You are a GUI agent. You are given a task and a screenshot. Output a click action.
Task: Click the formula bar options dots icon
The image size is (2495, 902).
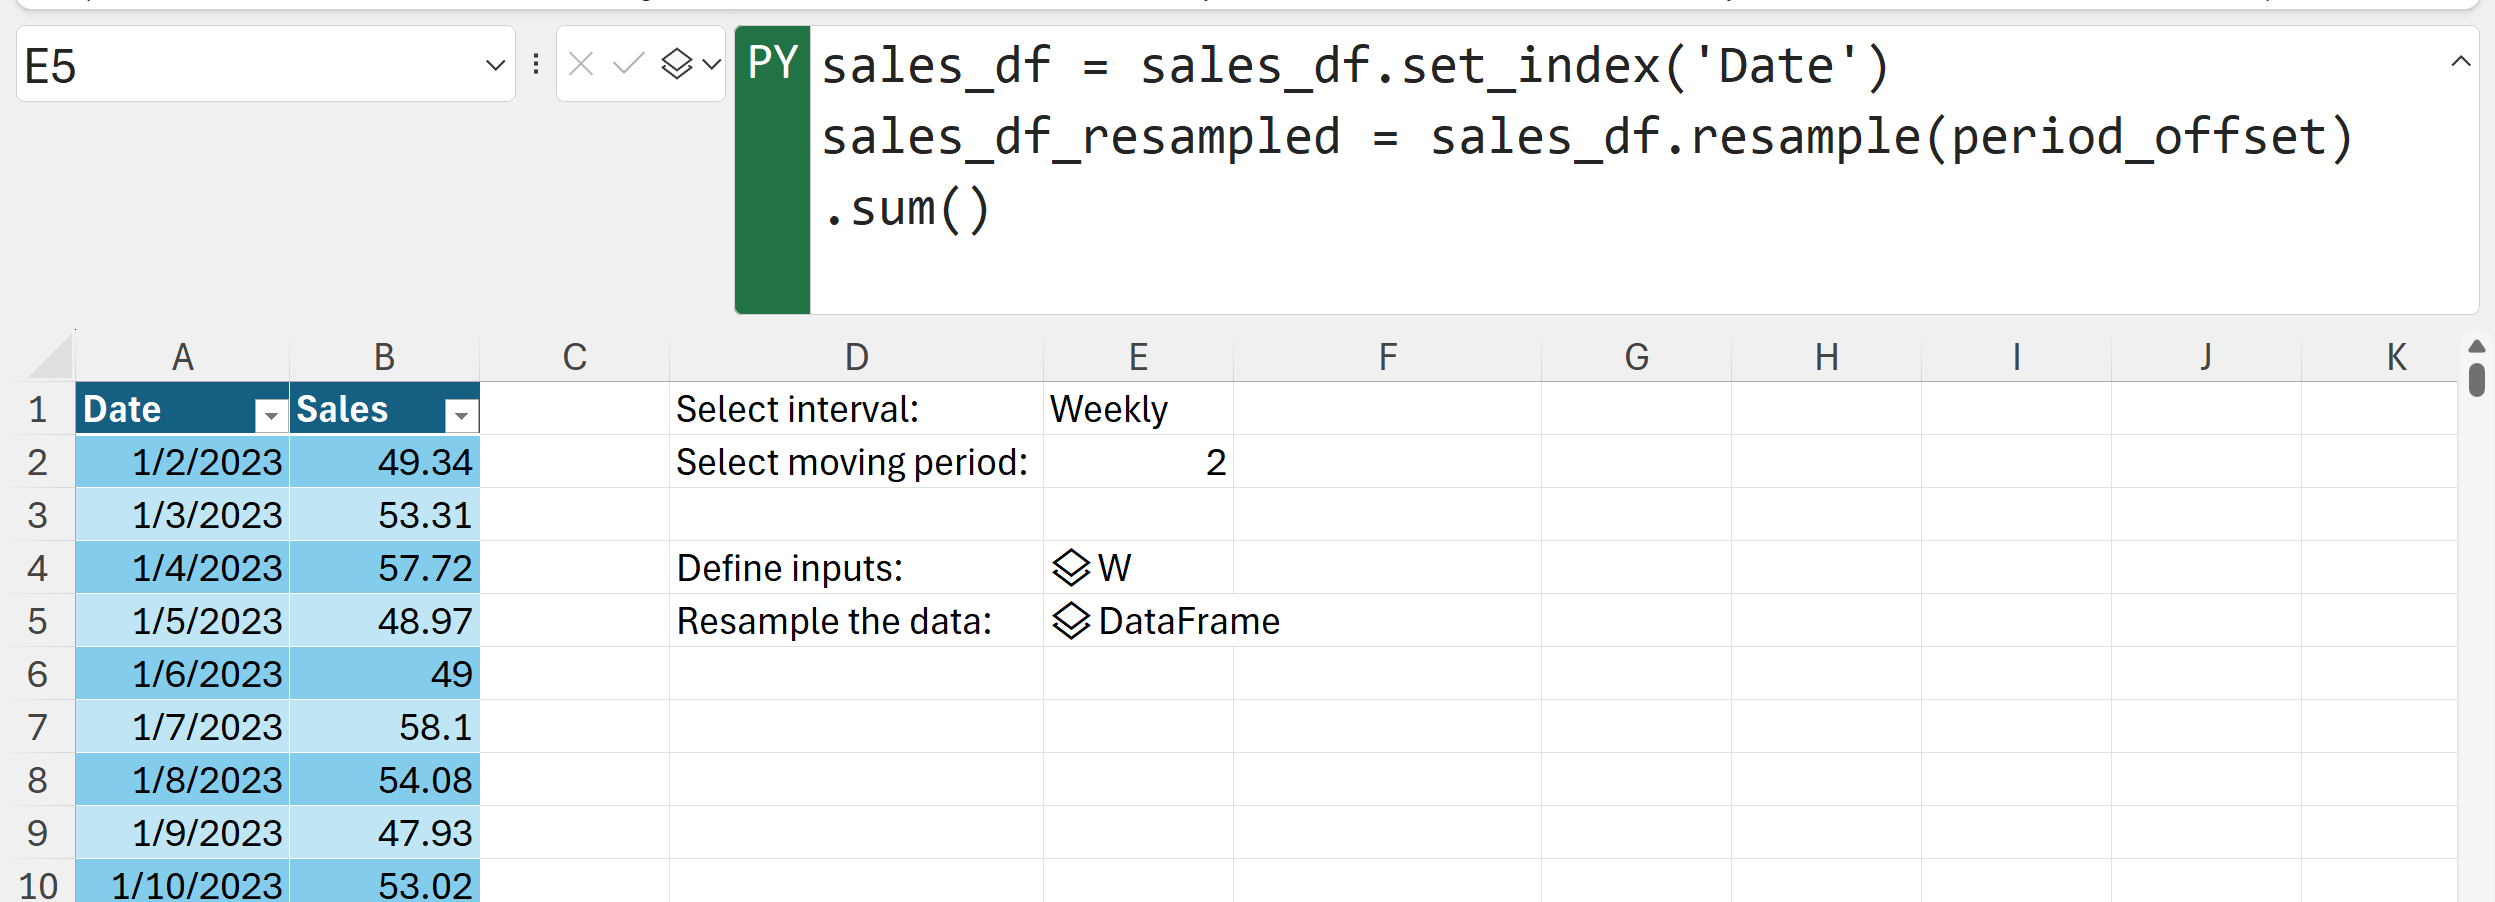pos(537,65)
